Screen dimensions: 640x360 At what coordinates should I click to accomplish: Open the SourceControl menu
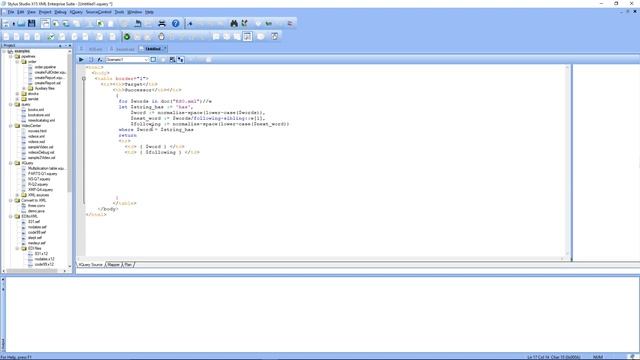click(x=98, y=12)
